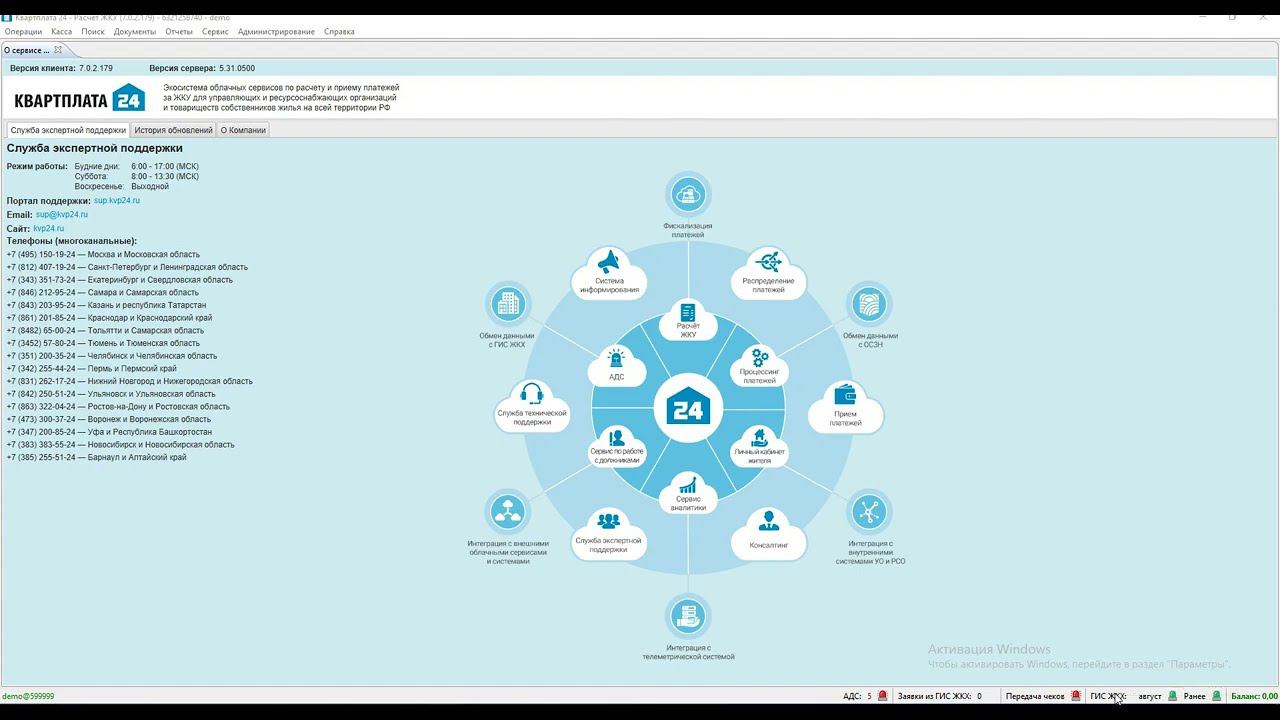This screenshot has height=720, width=1280.
Task: Click the Процессинг платежей gears icon
Action: click(760, 357)
